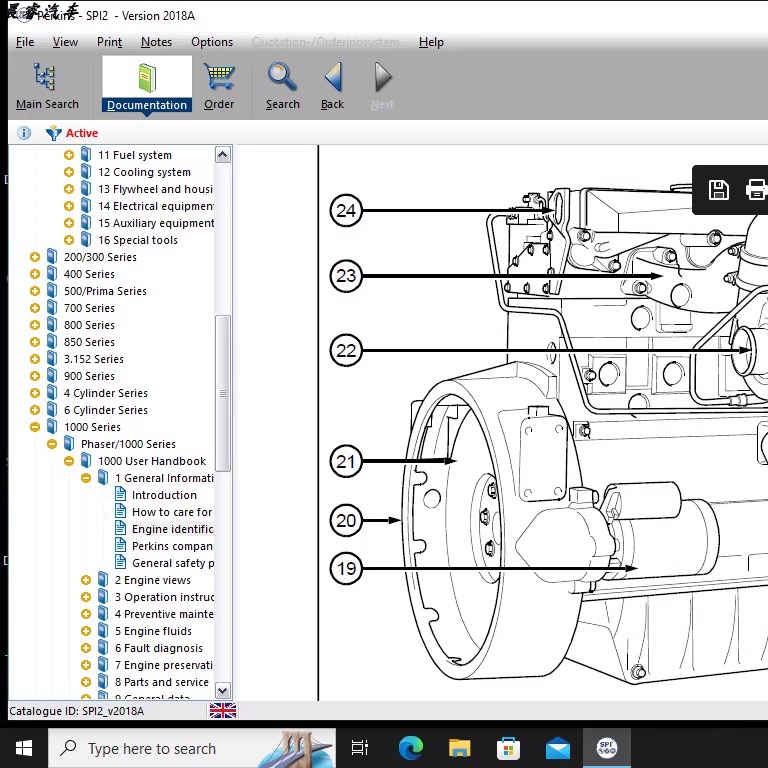Open General safety document in tree
The height and width of the screenshot is (768, 768).
pos(172,563)
